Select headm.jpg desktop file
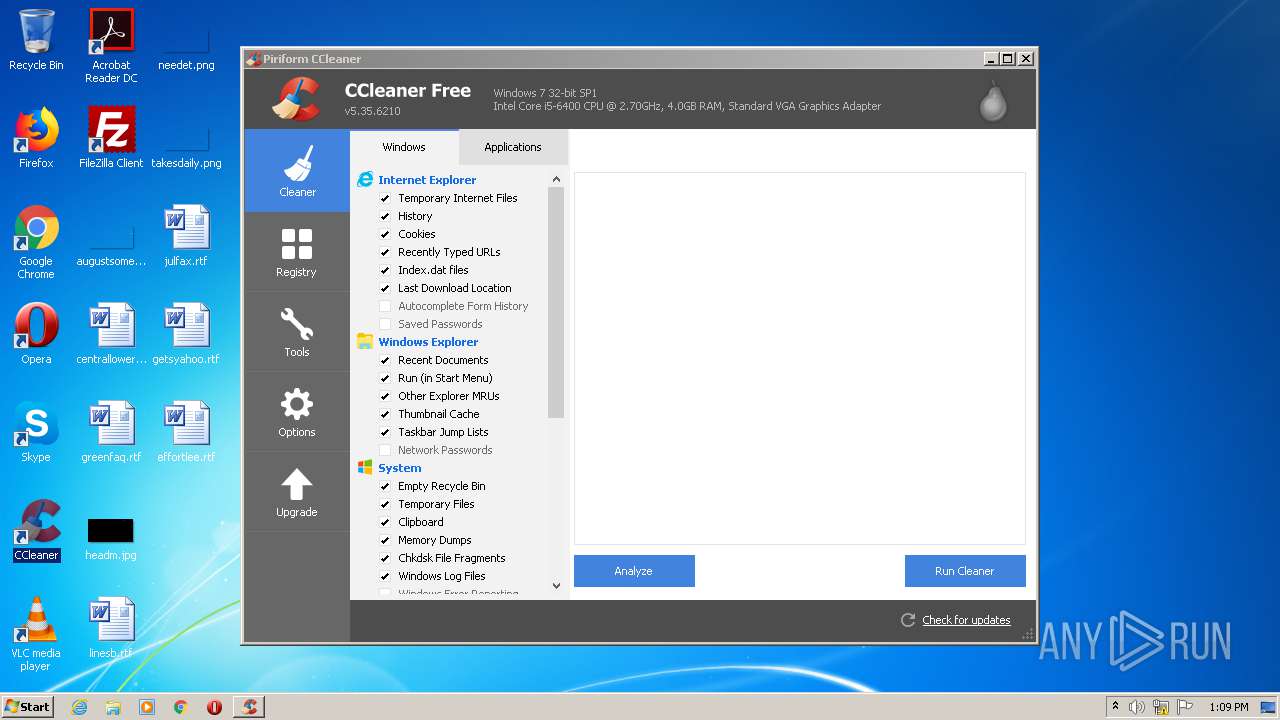This screenshot has height=720, width=1280. click(x=111, y=540)
